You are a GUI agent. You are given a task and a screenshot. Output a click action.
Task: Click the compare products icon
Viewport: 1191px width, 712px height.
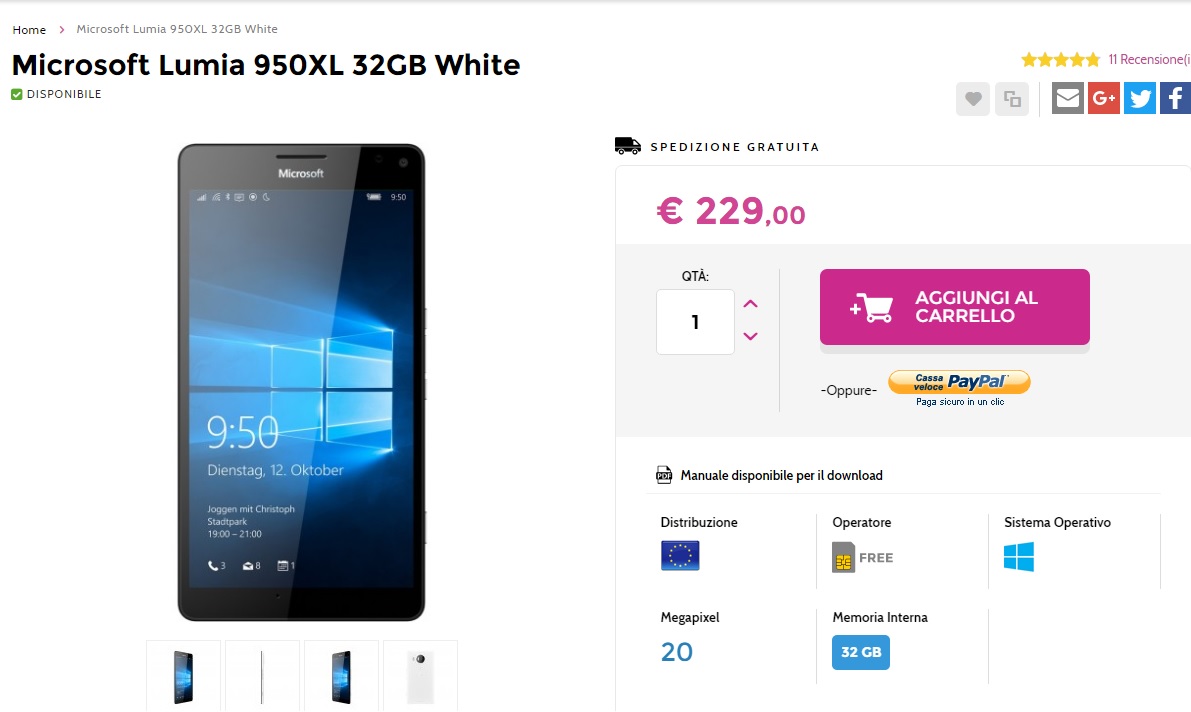(x=1012, y=99)
